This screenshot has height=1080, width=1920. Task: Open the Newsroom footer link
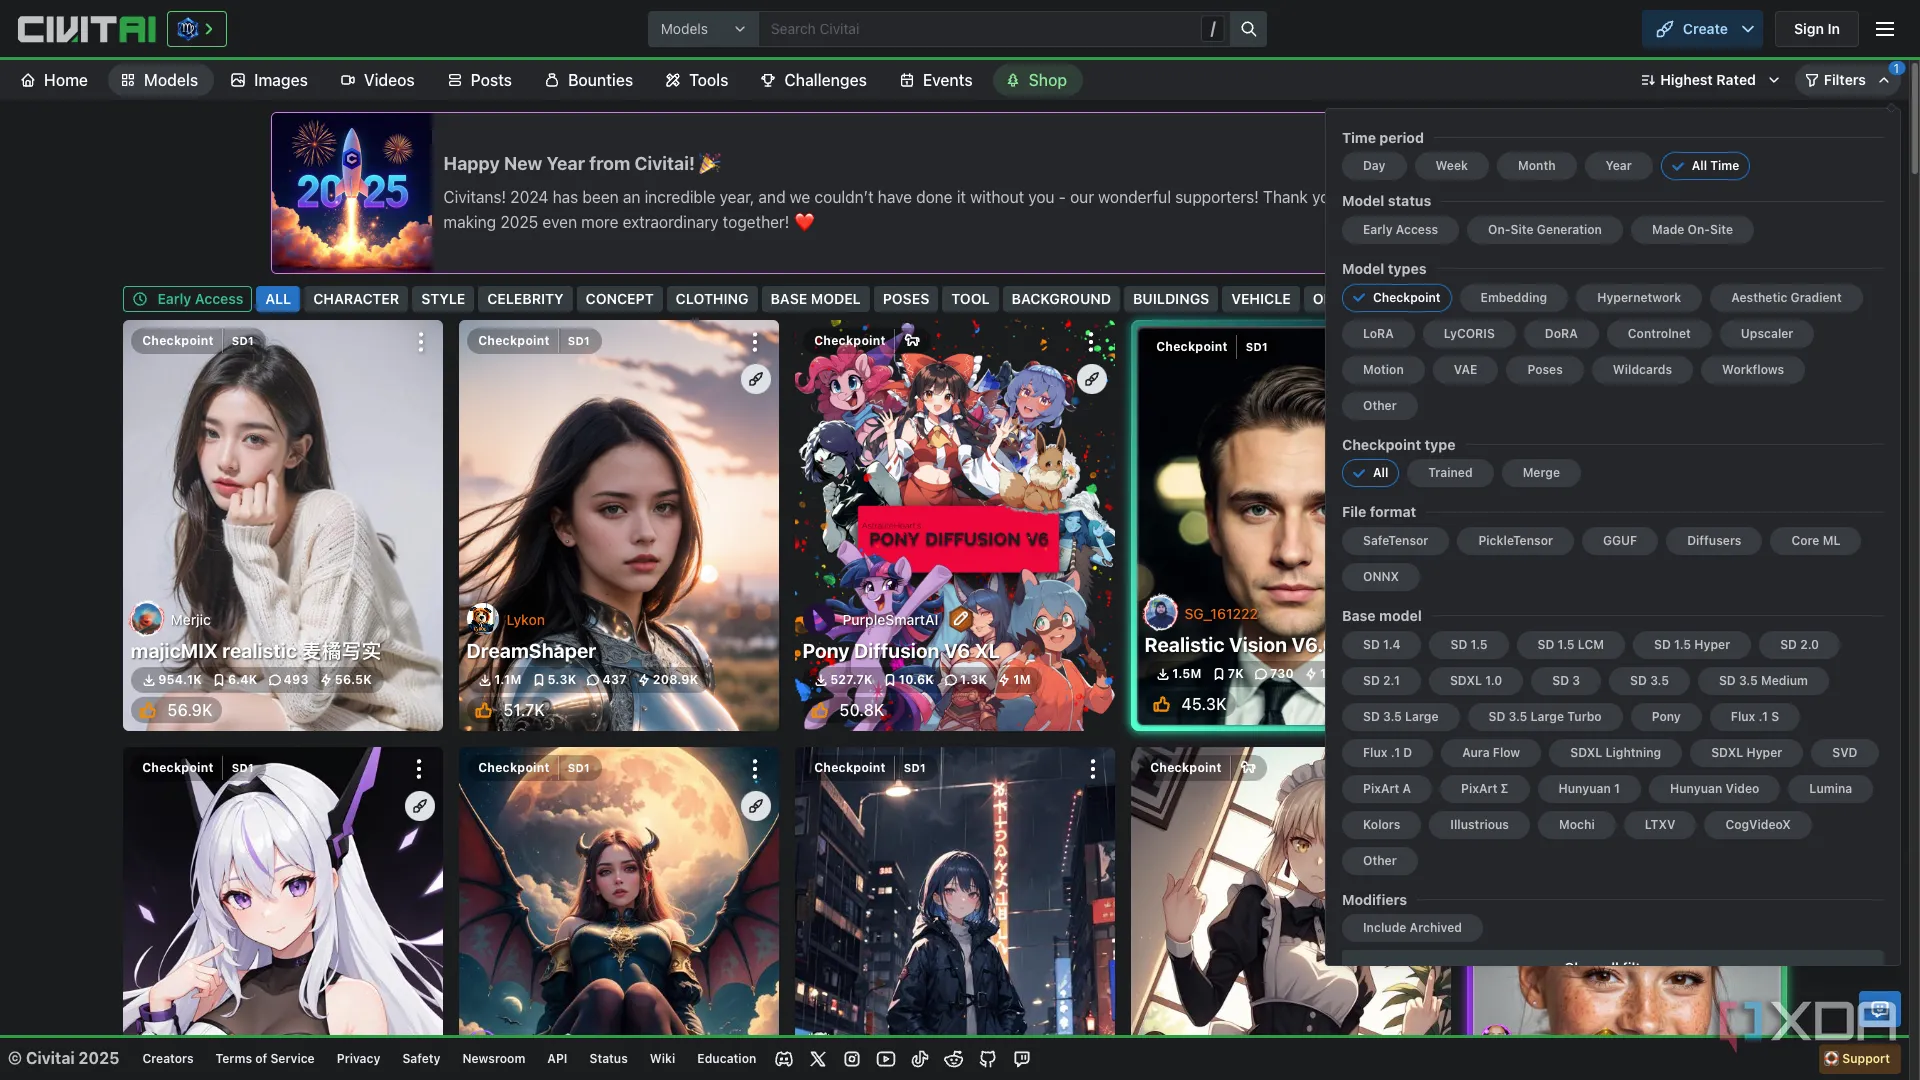[493, 1059]
